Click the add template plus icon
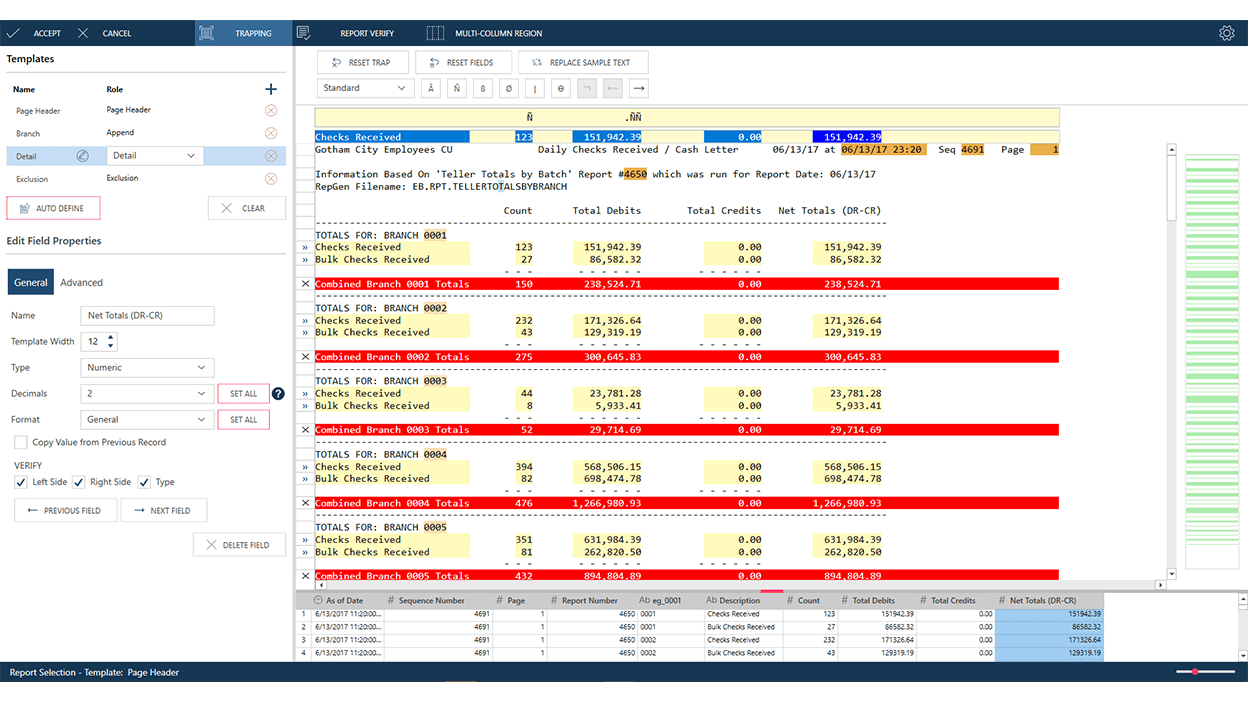Image resolution: width=1248 pixels, height=702 pixels. tap(270, 89)
